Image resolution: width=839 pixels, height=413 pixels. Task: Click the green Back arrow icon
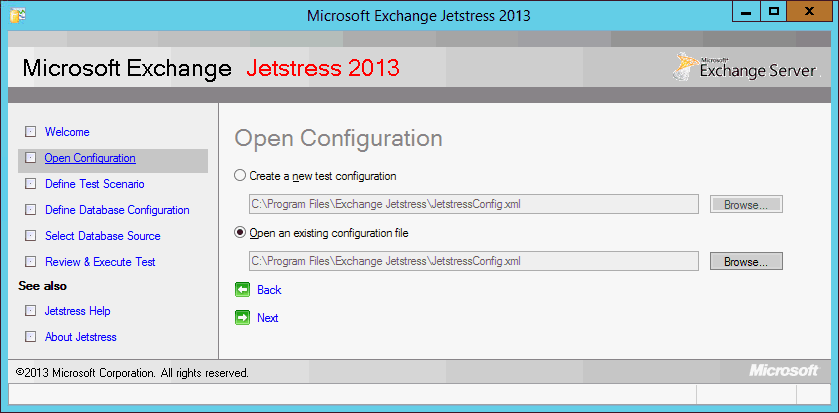242,290
